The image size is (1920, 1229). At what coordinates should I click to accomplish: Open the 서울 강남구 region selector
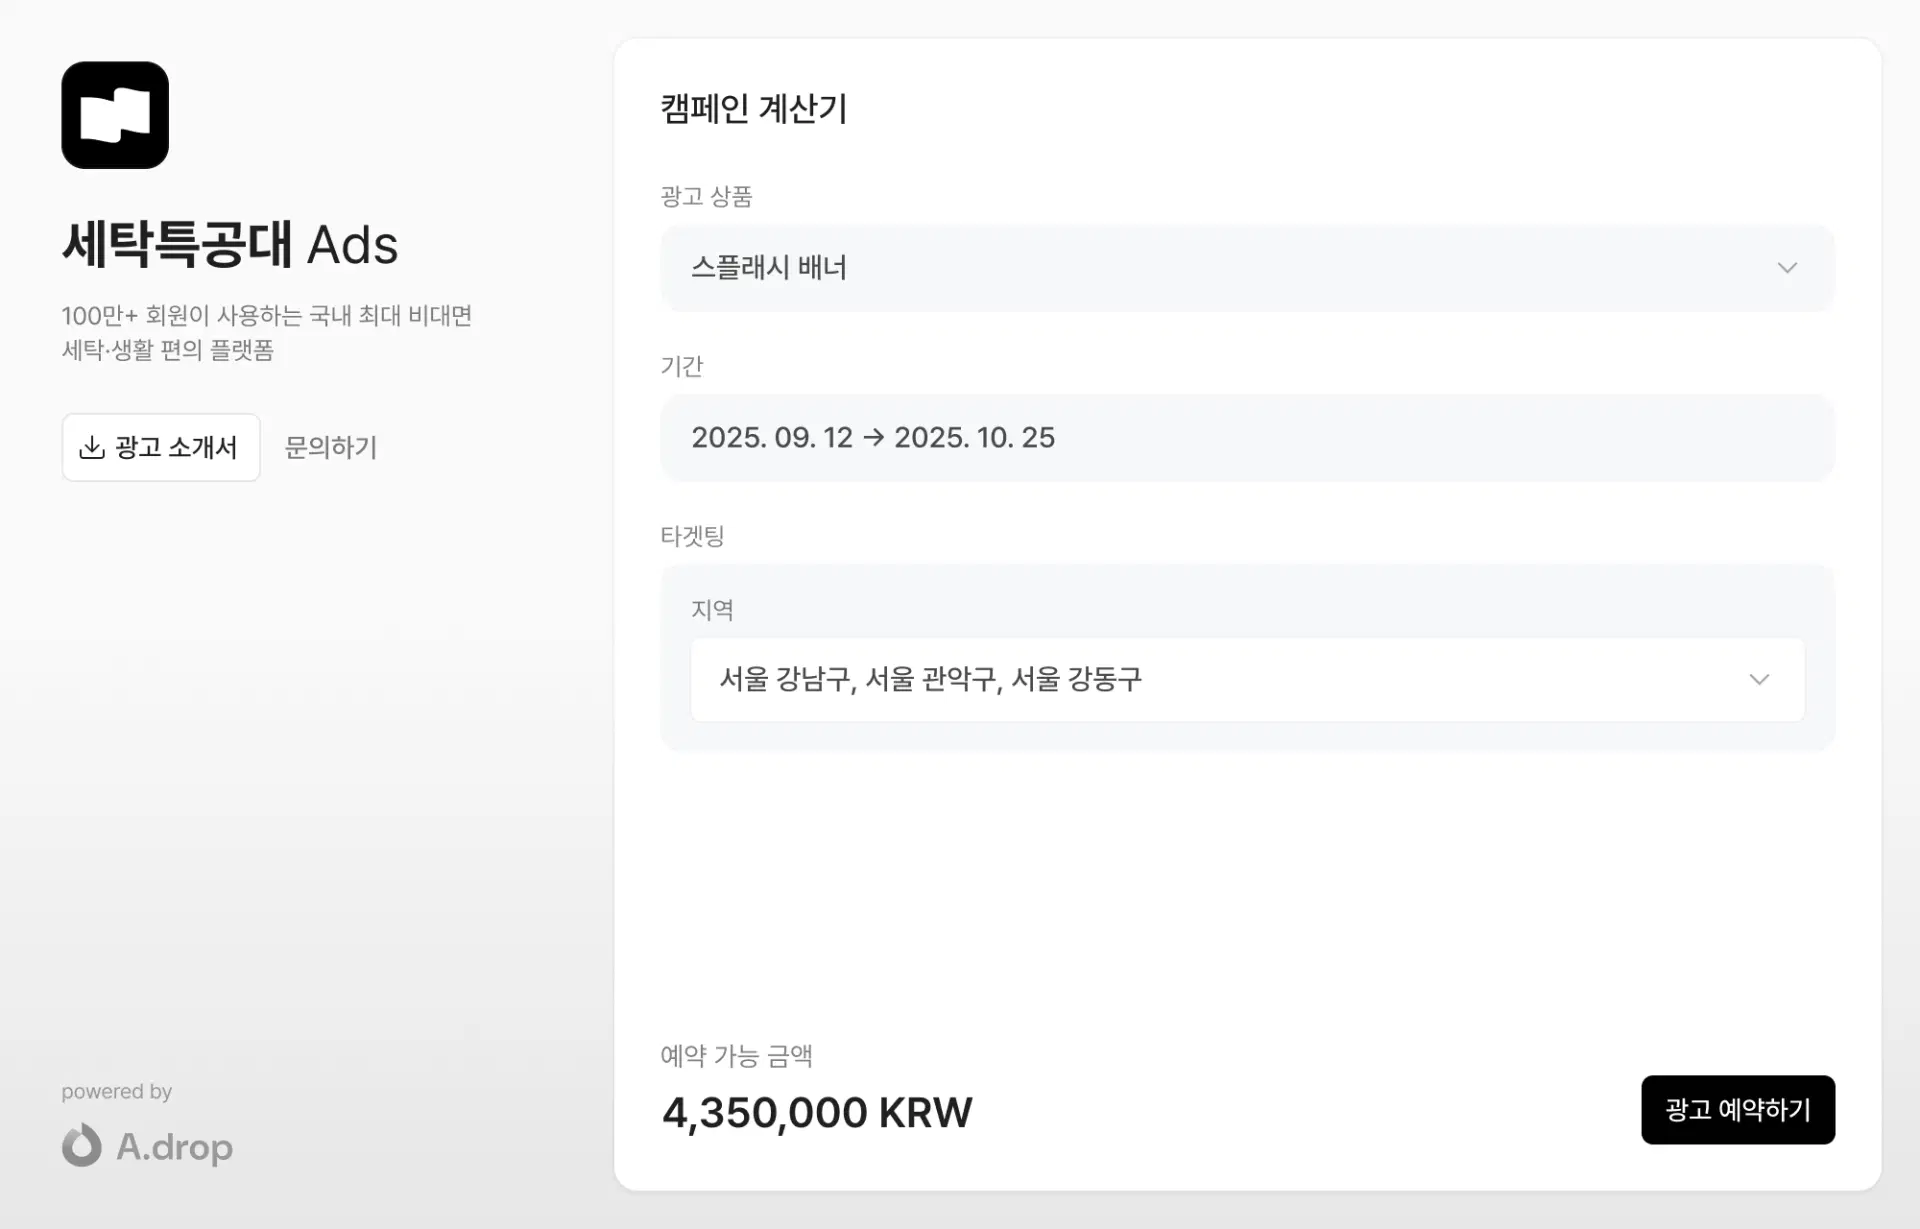1246,680
